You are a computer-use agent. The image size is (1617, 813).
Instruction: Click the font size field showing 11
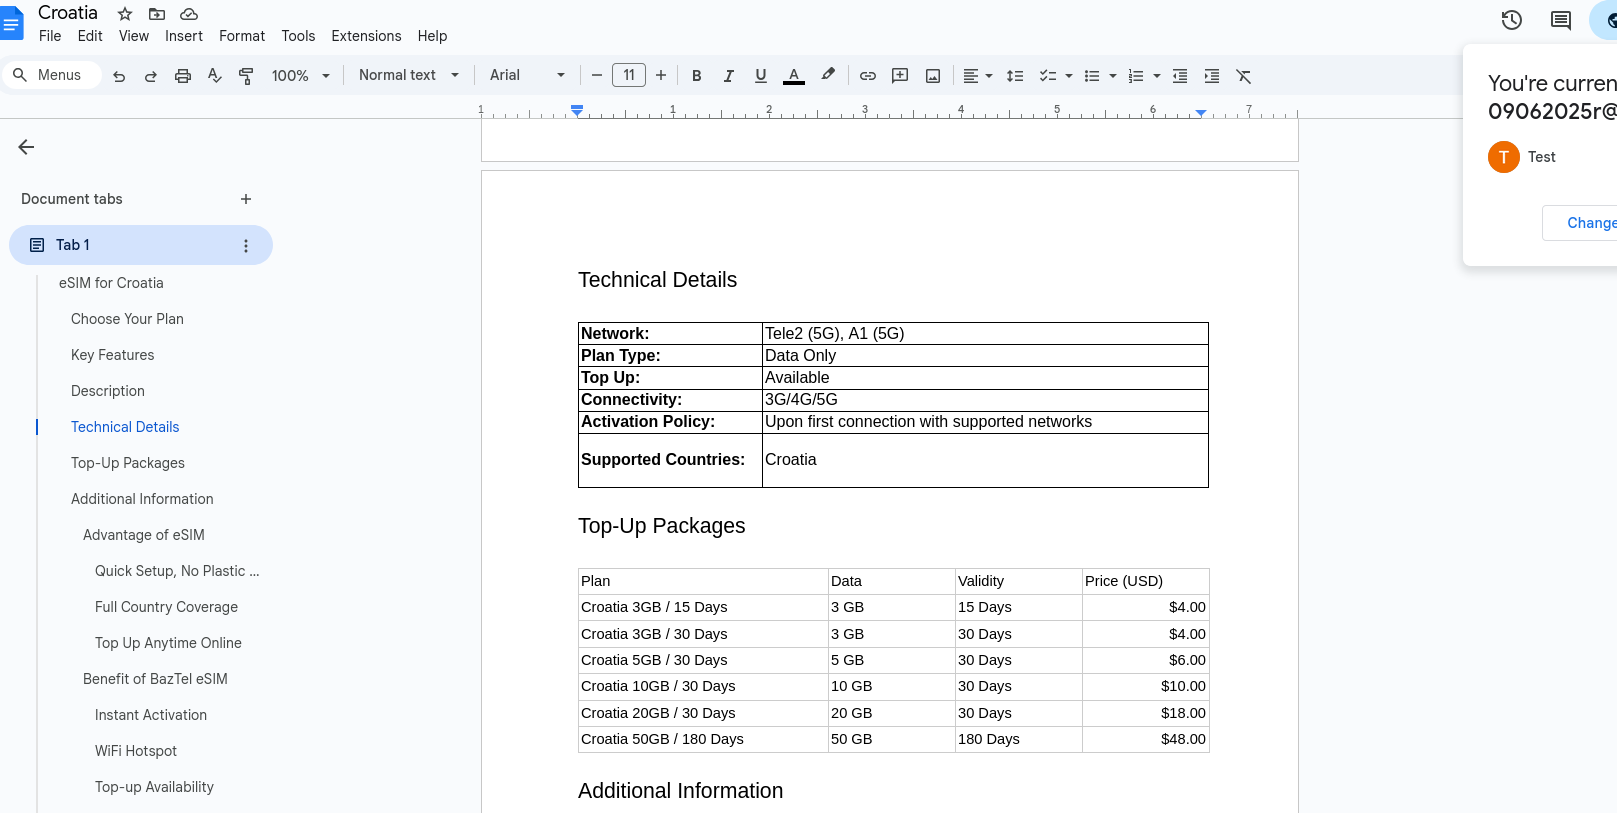pos(629,75)
